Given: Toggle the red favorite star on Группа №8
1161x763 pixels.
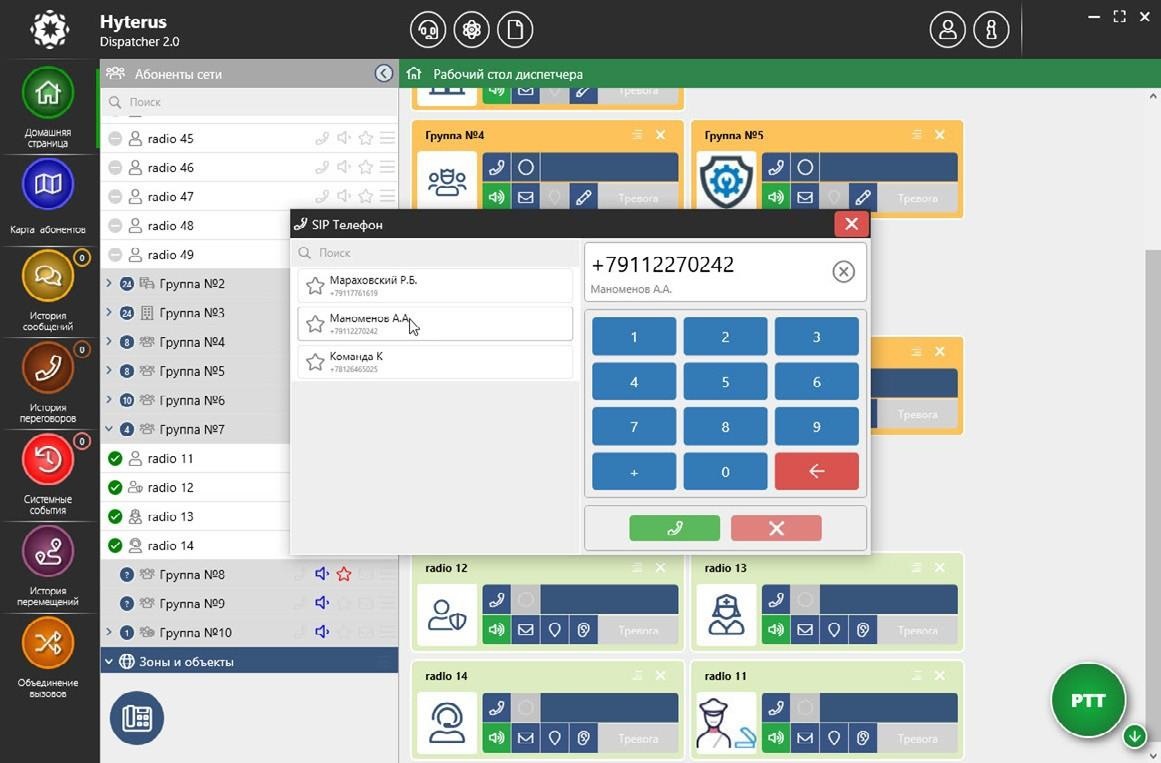Looking at the screenshot, I should pyautogui.click(x=344, y=574).
